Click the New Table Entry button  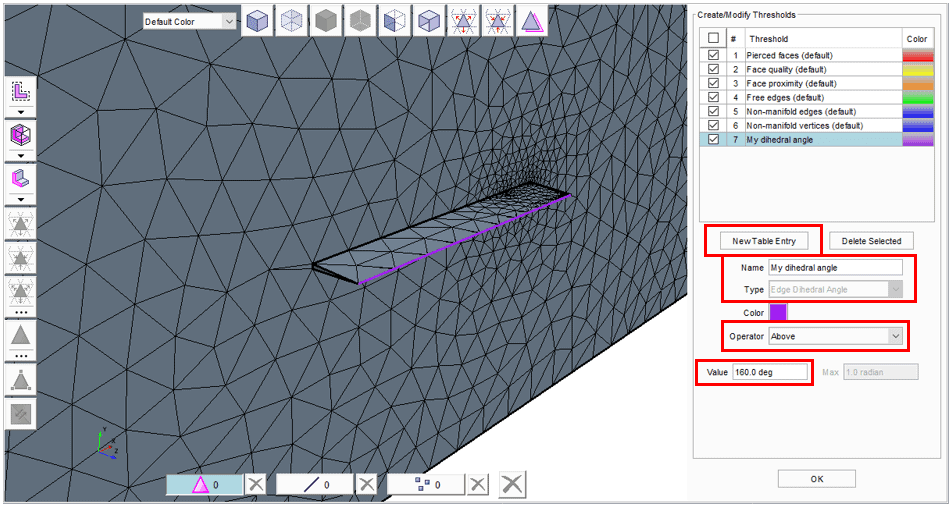pos(764,241)
